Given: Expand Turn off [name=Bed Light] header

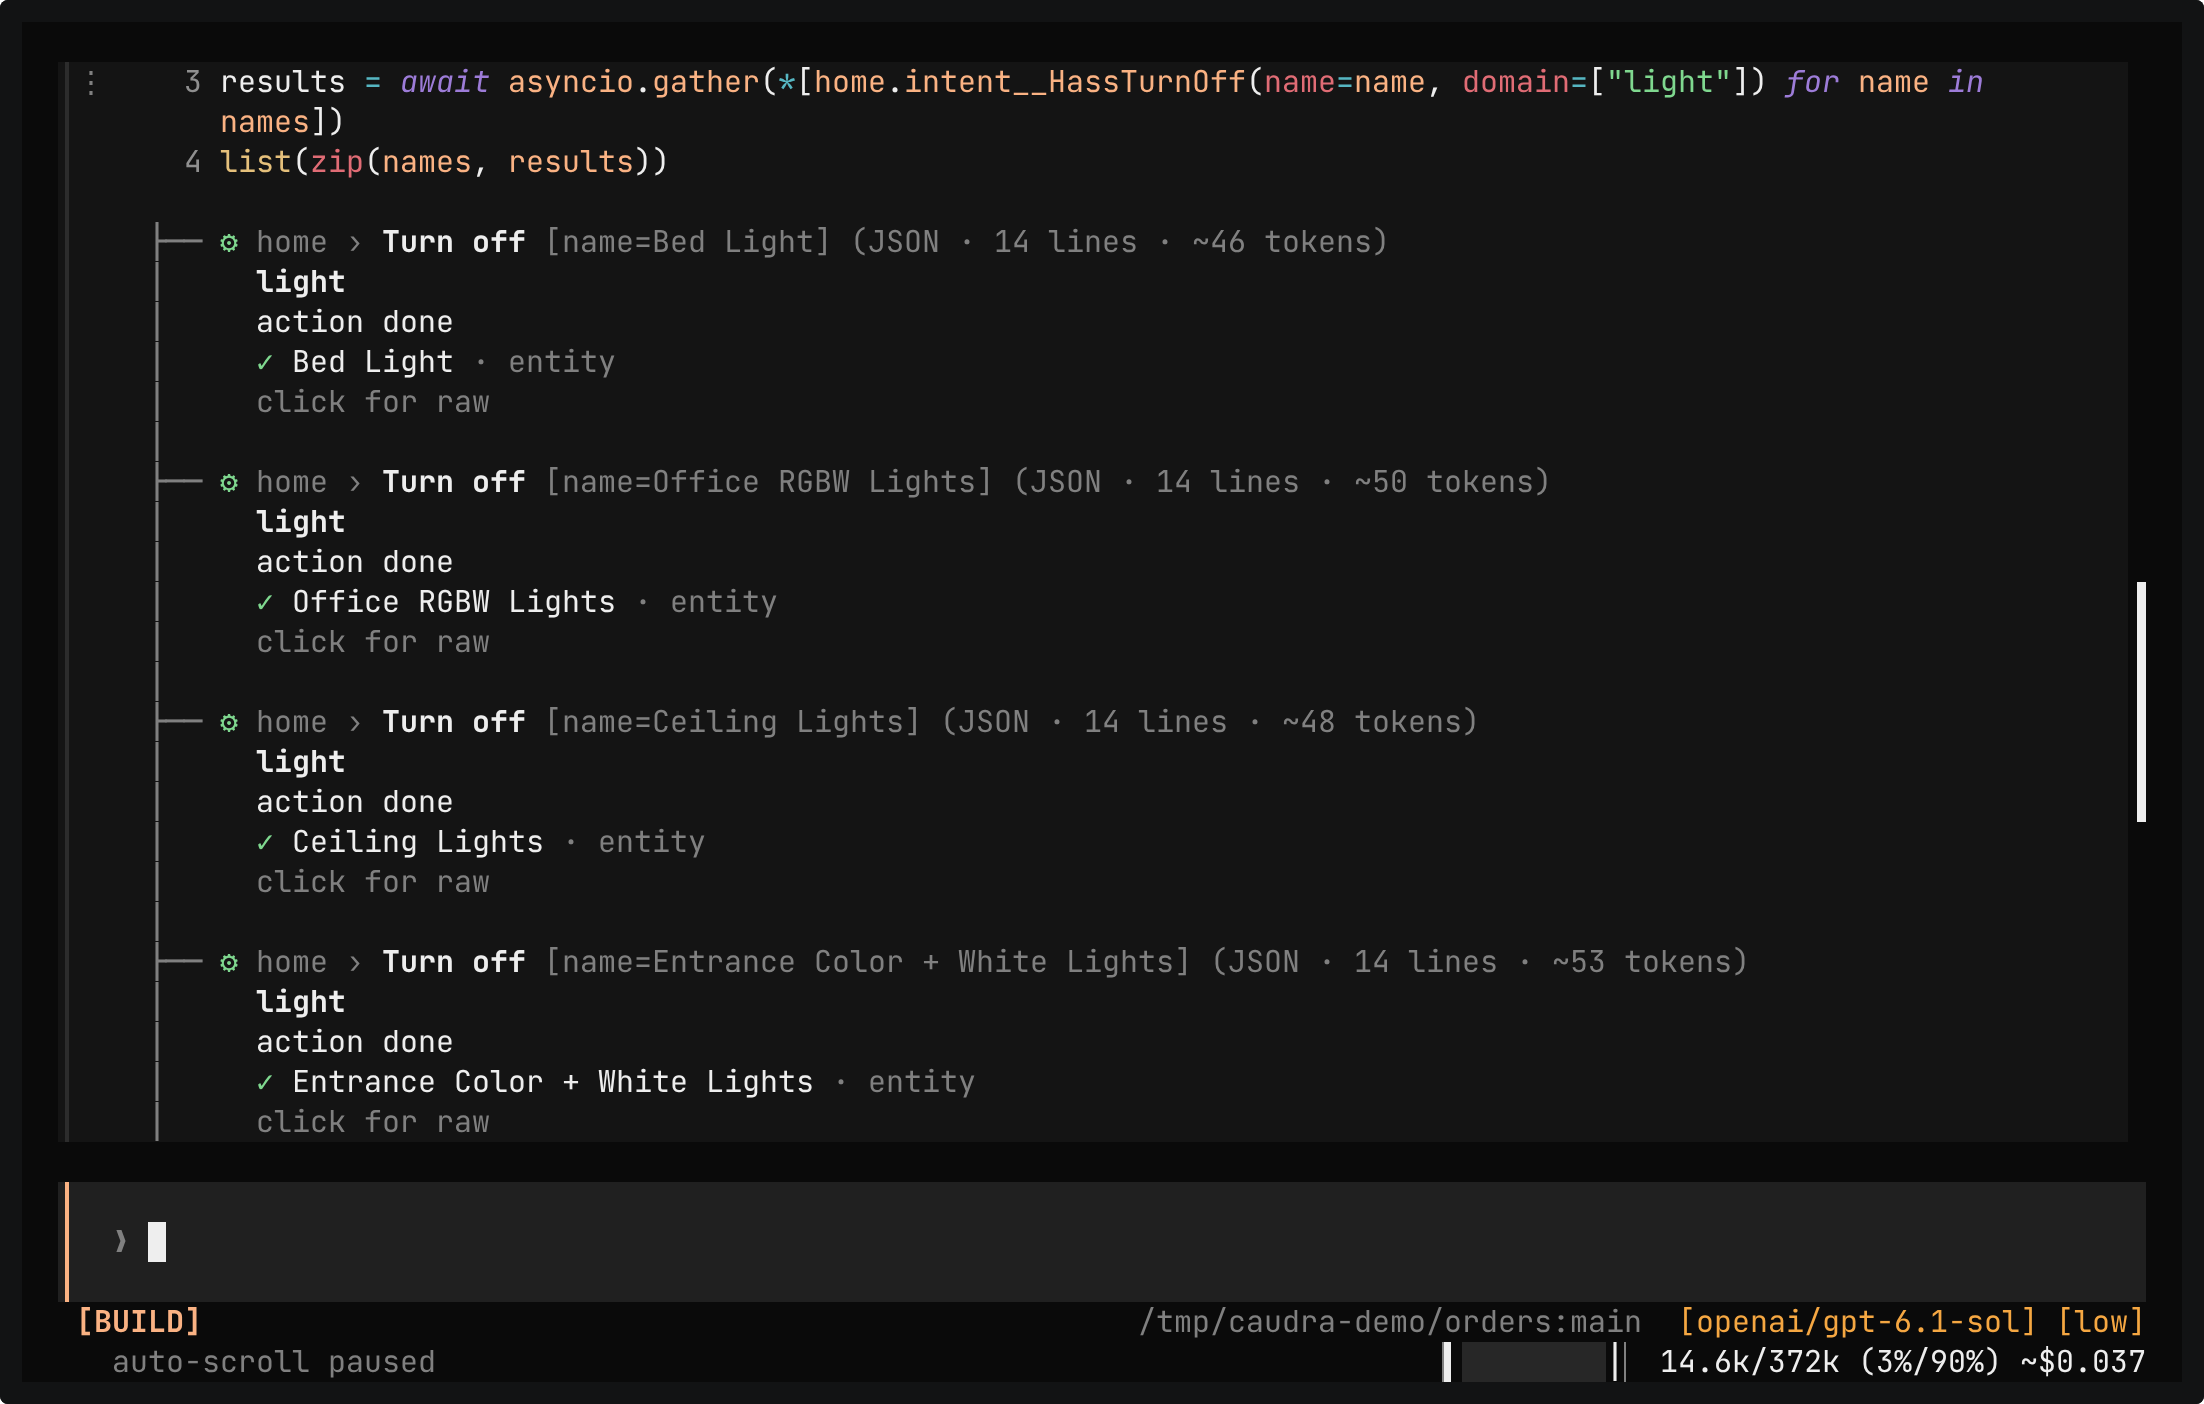Looking at the screenshot, I should (804, 242).
